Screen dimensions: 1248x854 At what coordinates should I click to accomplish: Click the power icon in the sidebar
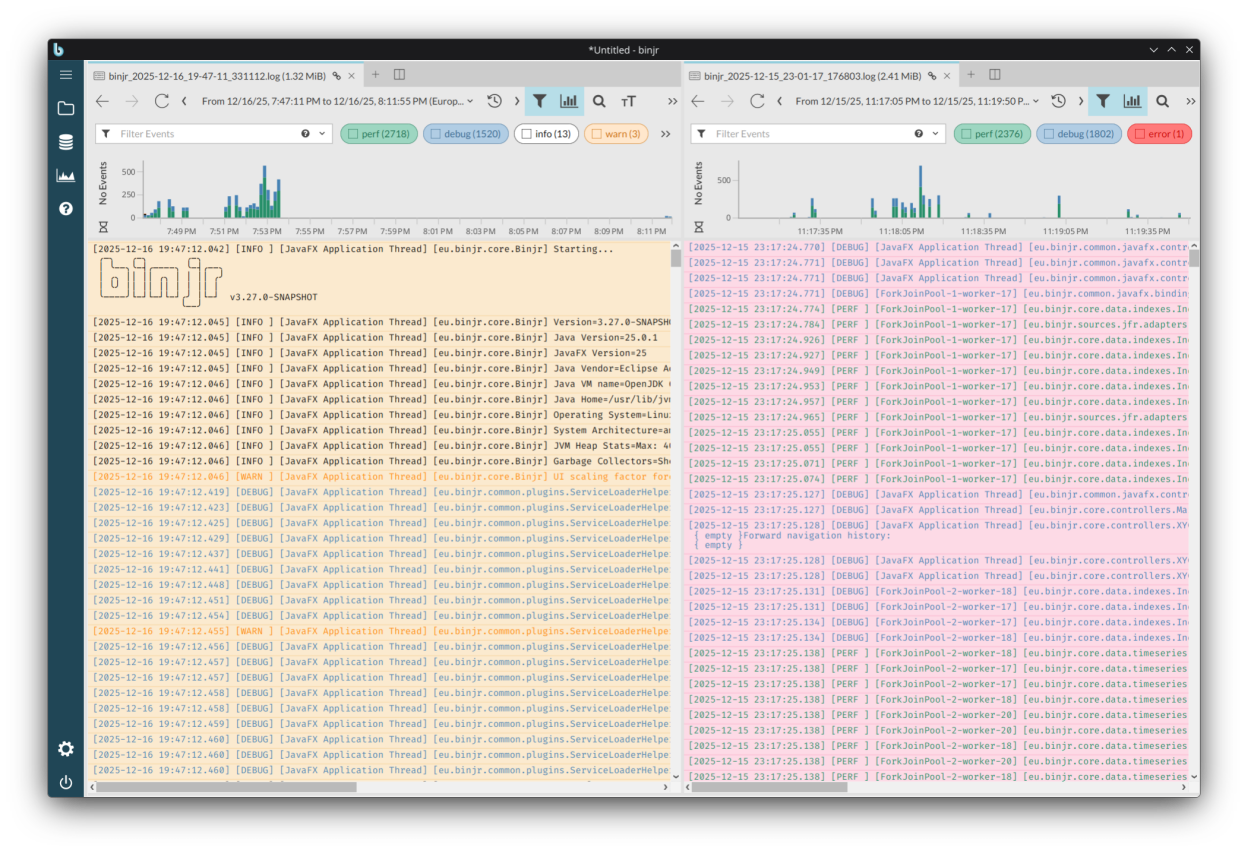(x=66, y=783)
